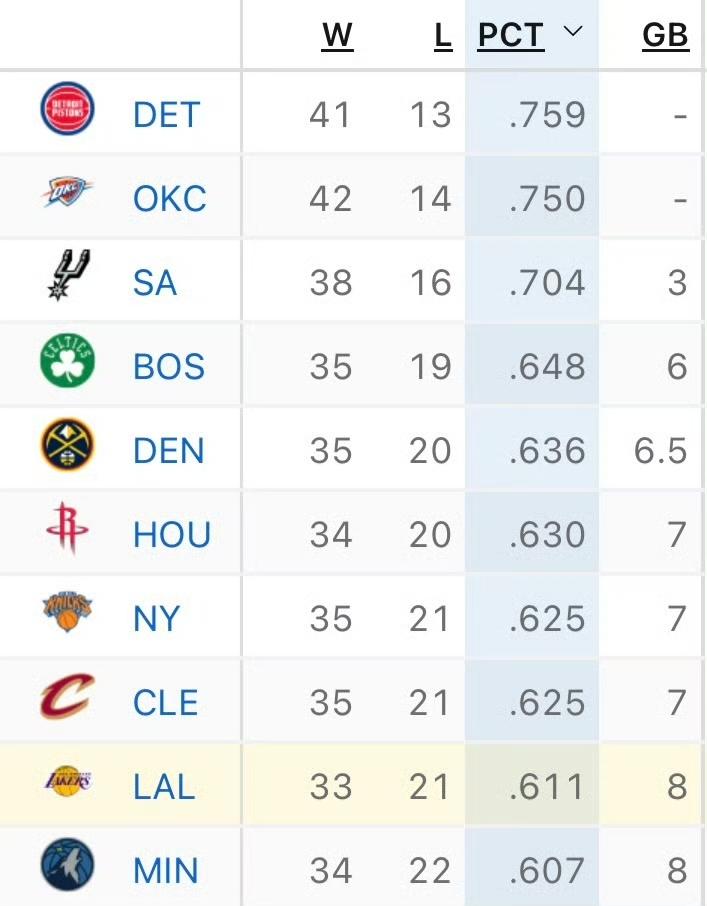Click the PCT column header

(x=511, y=35)
